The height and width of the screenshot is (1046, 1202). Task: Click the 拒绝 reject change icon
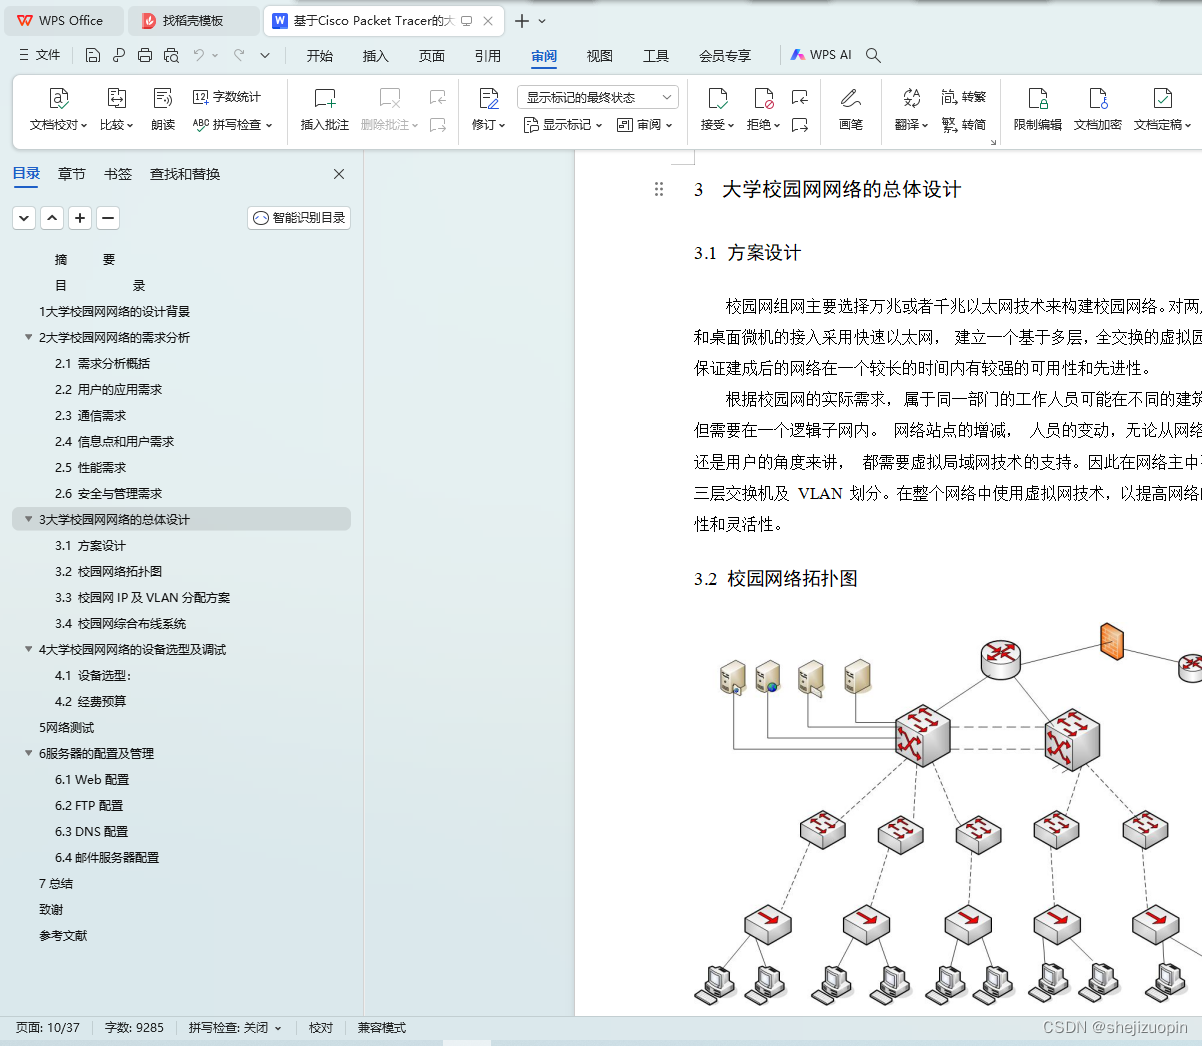(764, 98)
